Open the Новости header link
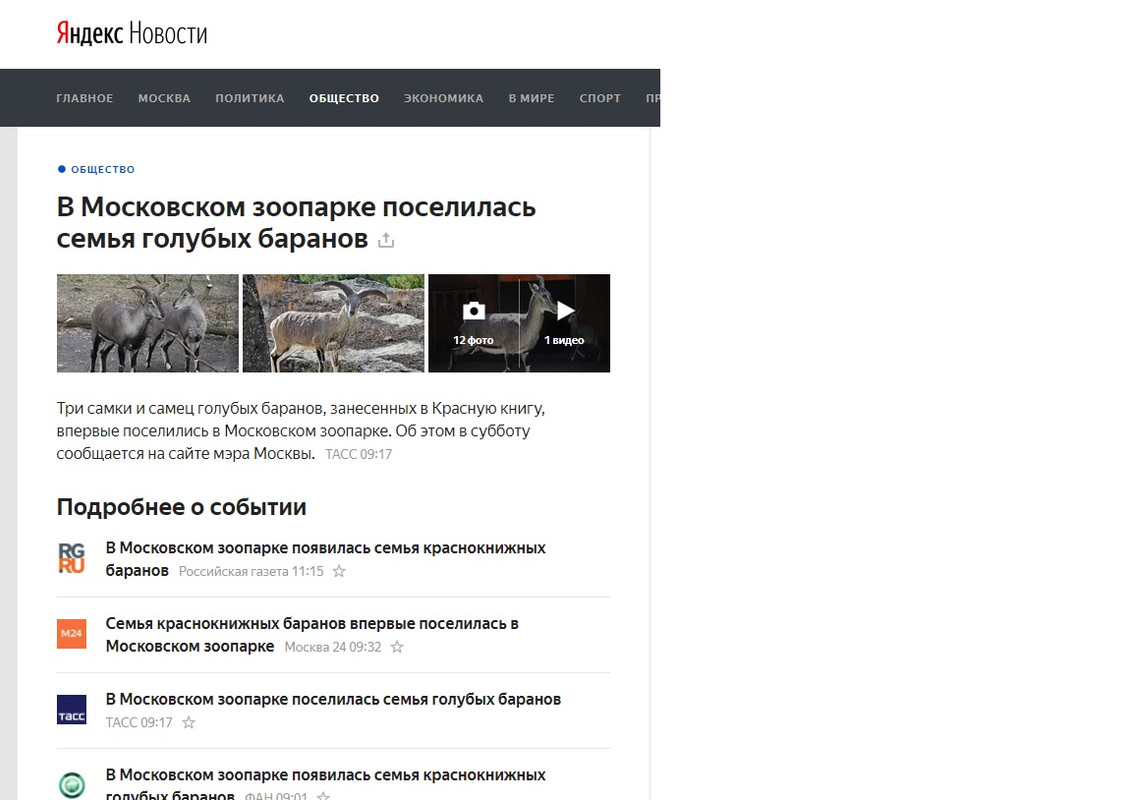The height and width of the screenshot is (800, 1132). pyautogui.click(x=168, y=33)
